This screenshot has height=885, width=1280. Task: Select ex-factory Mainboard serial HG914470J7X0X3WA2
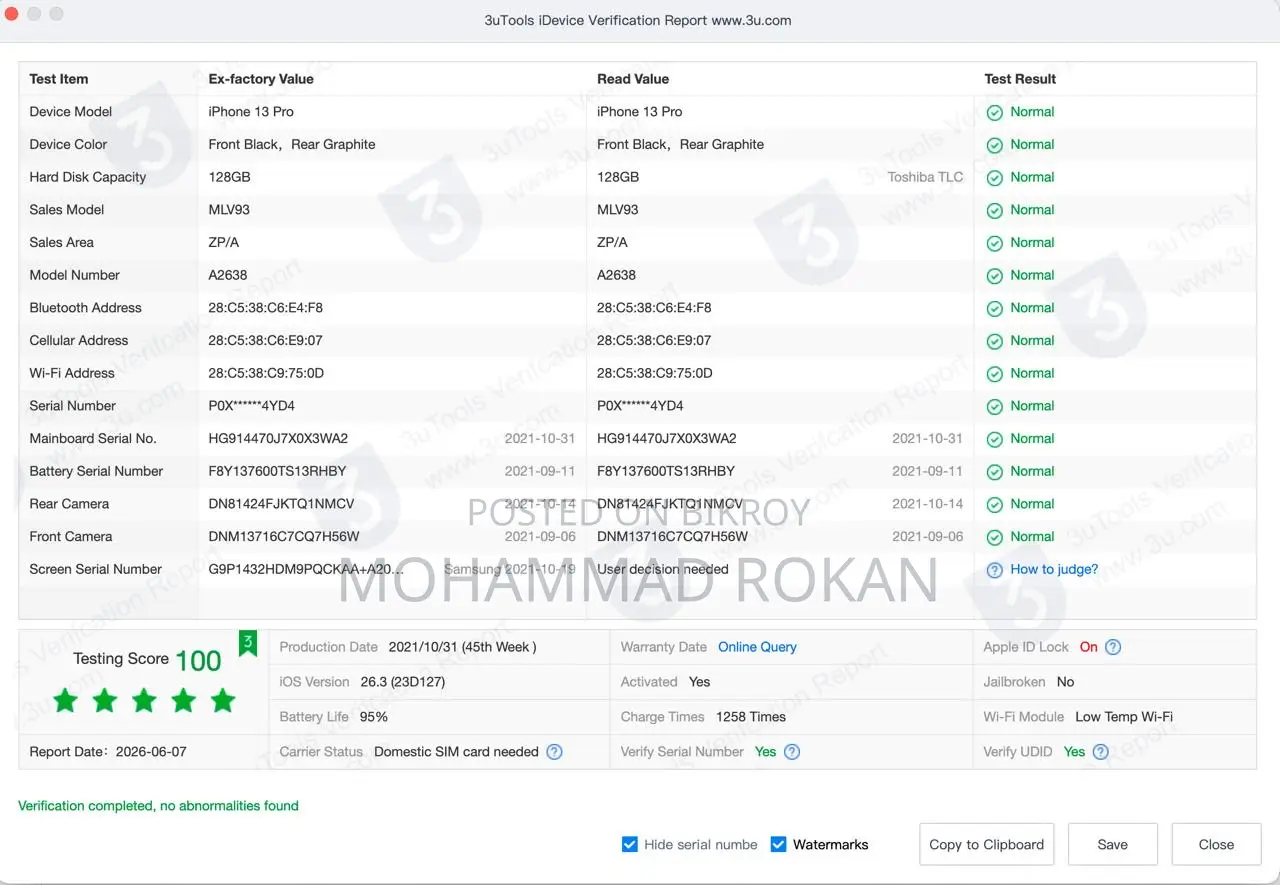coord(278,438)
